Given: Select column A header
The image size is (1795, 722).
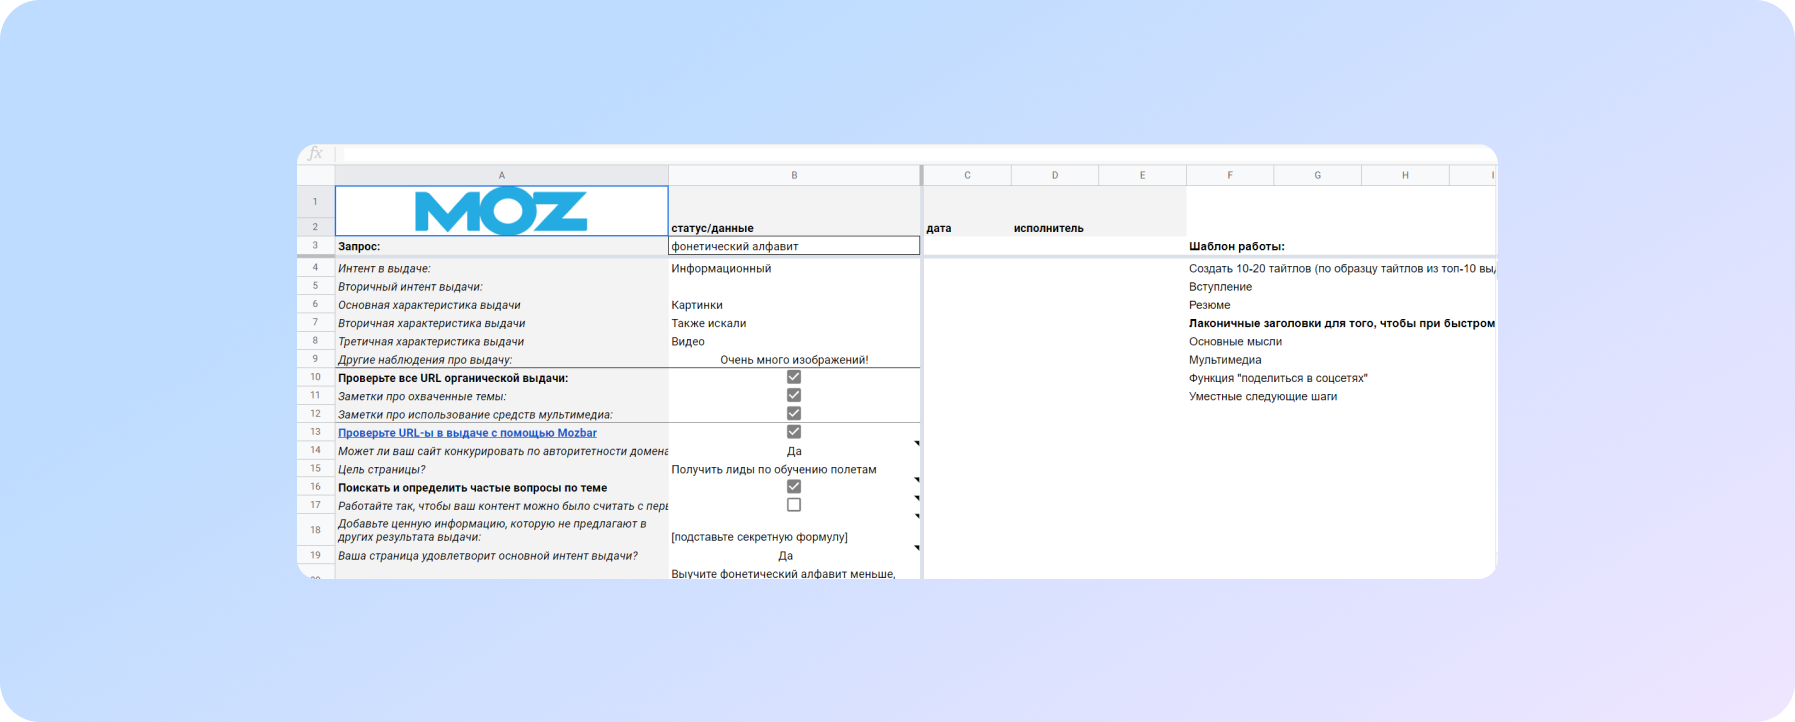Looking at the screenshot, I should 501,175.
